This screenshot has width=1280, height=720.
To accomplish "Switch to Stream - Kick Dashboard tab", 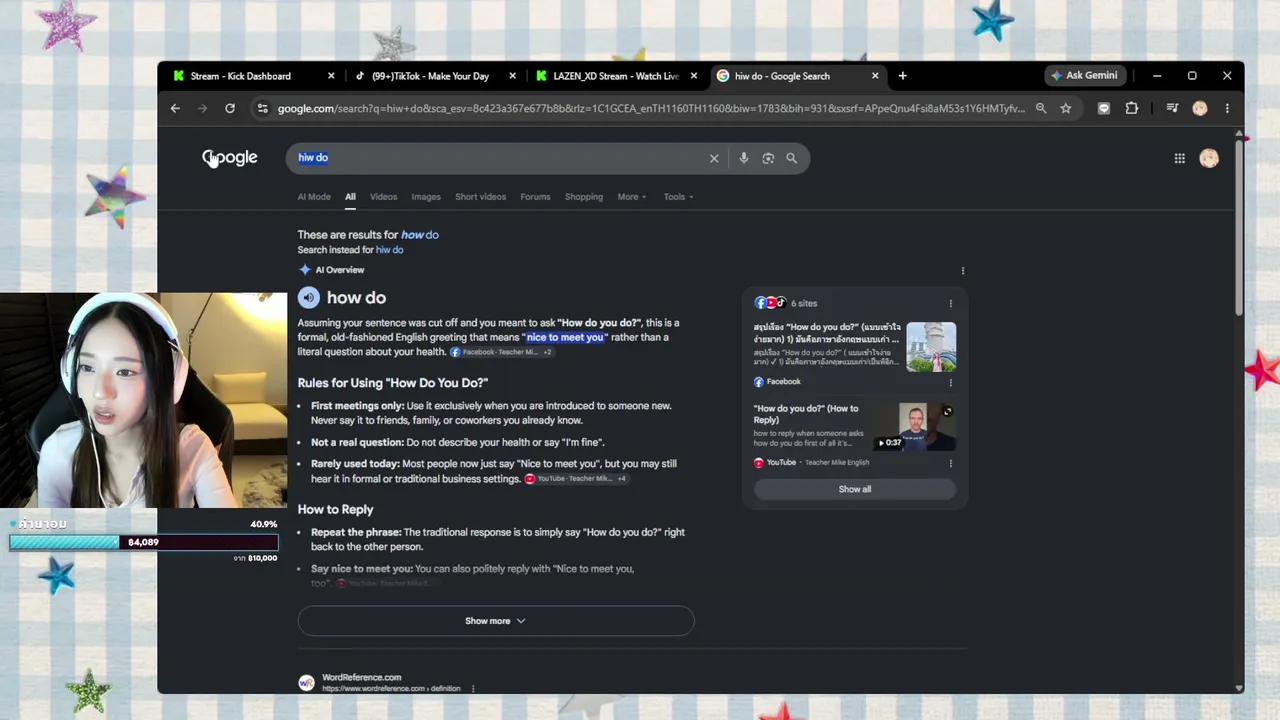I will pos(240,76).
